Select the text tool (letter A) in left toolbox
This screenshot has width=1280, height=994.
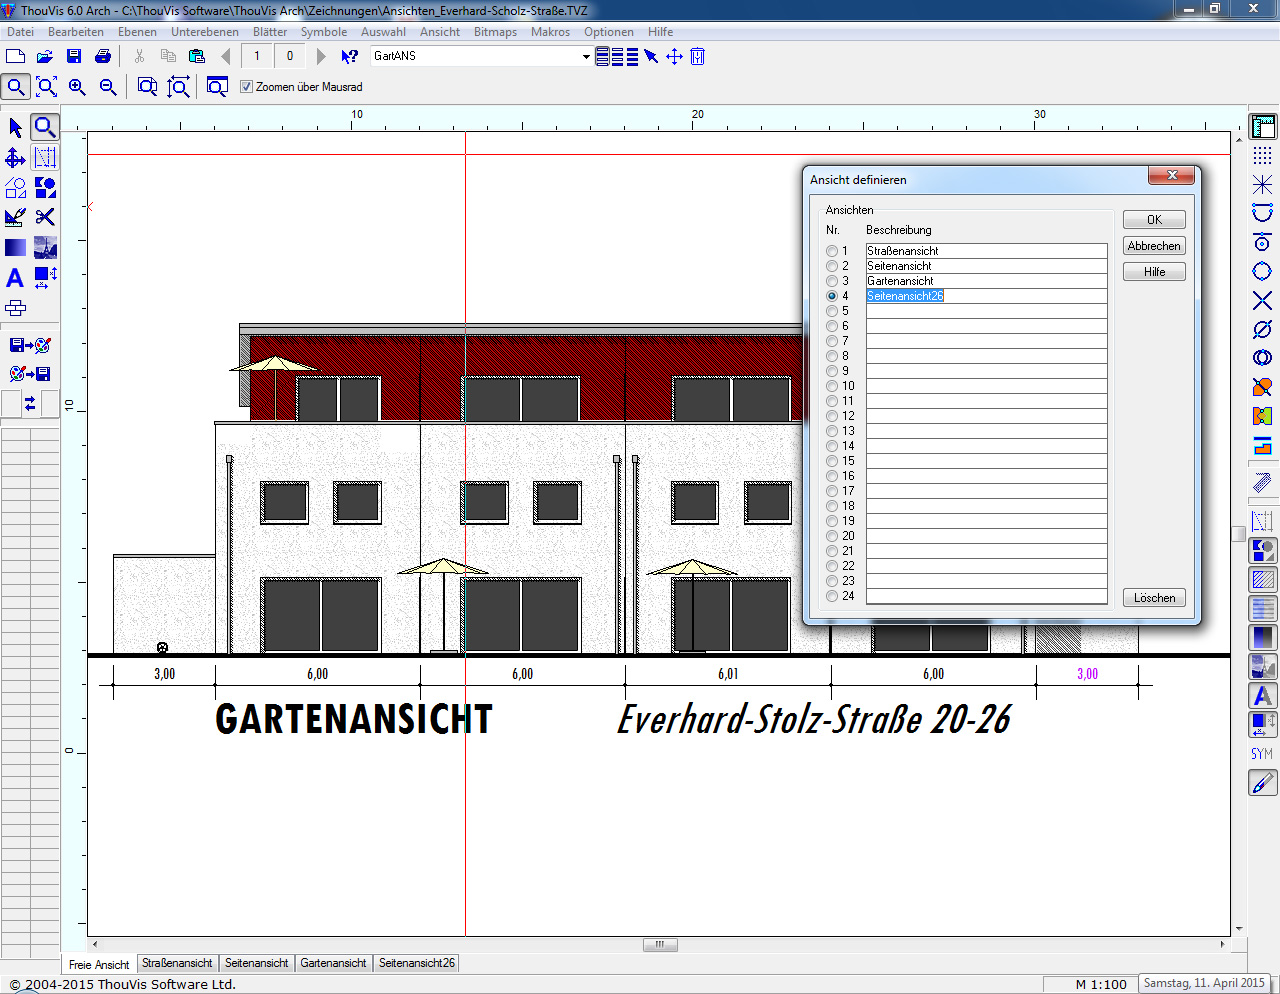point(15,278)
